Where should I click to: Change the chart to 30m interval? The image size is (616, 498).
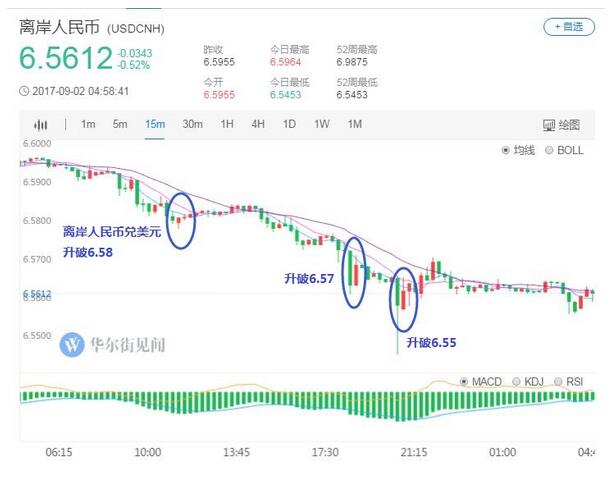192,125
